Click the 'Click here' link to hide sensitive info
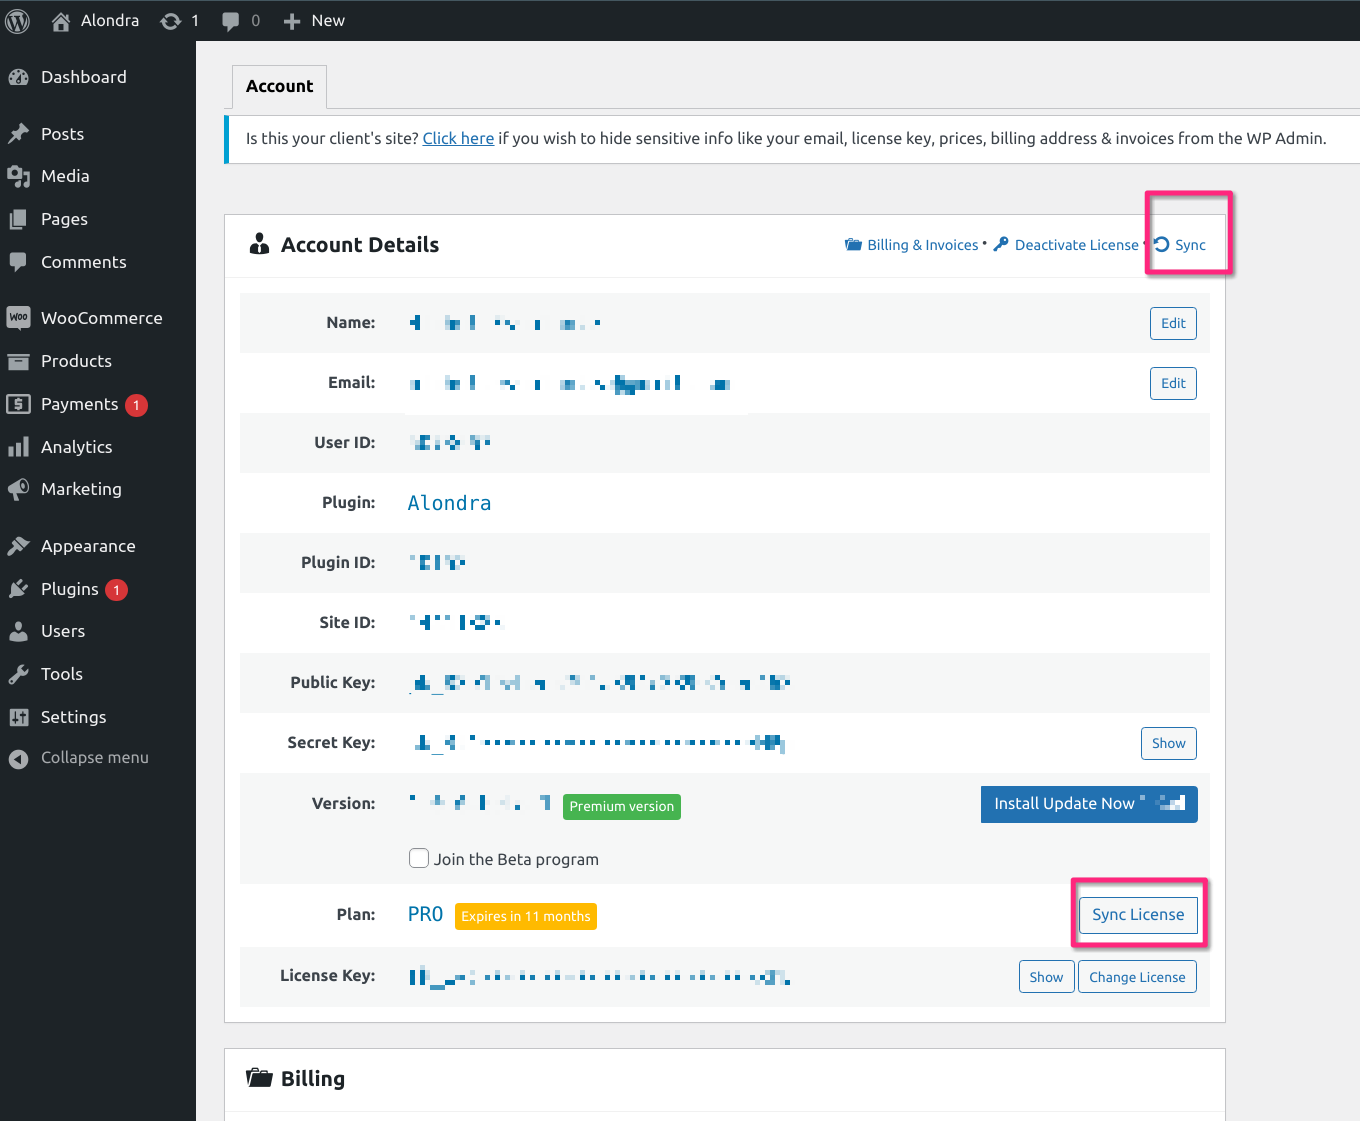The image size is (1360, 1121). pos(458,138)
